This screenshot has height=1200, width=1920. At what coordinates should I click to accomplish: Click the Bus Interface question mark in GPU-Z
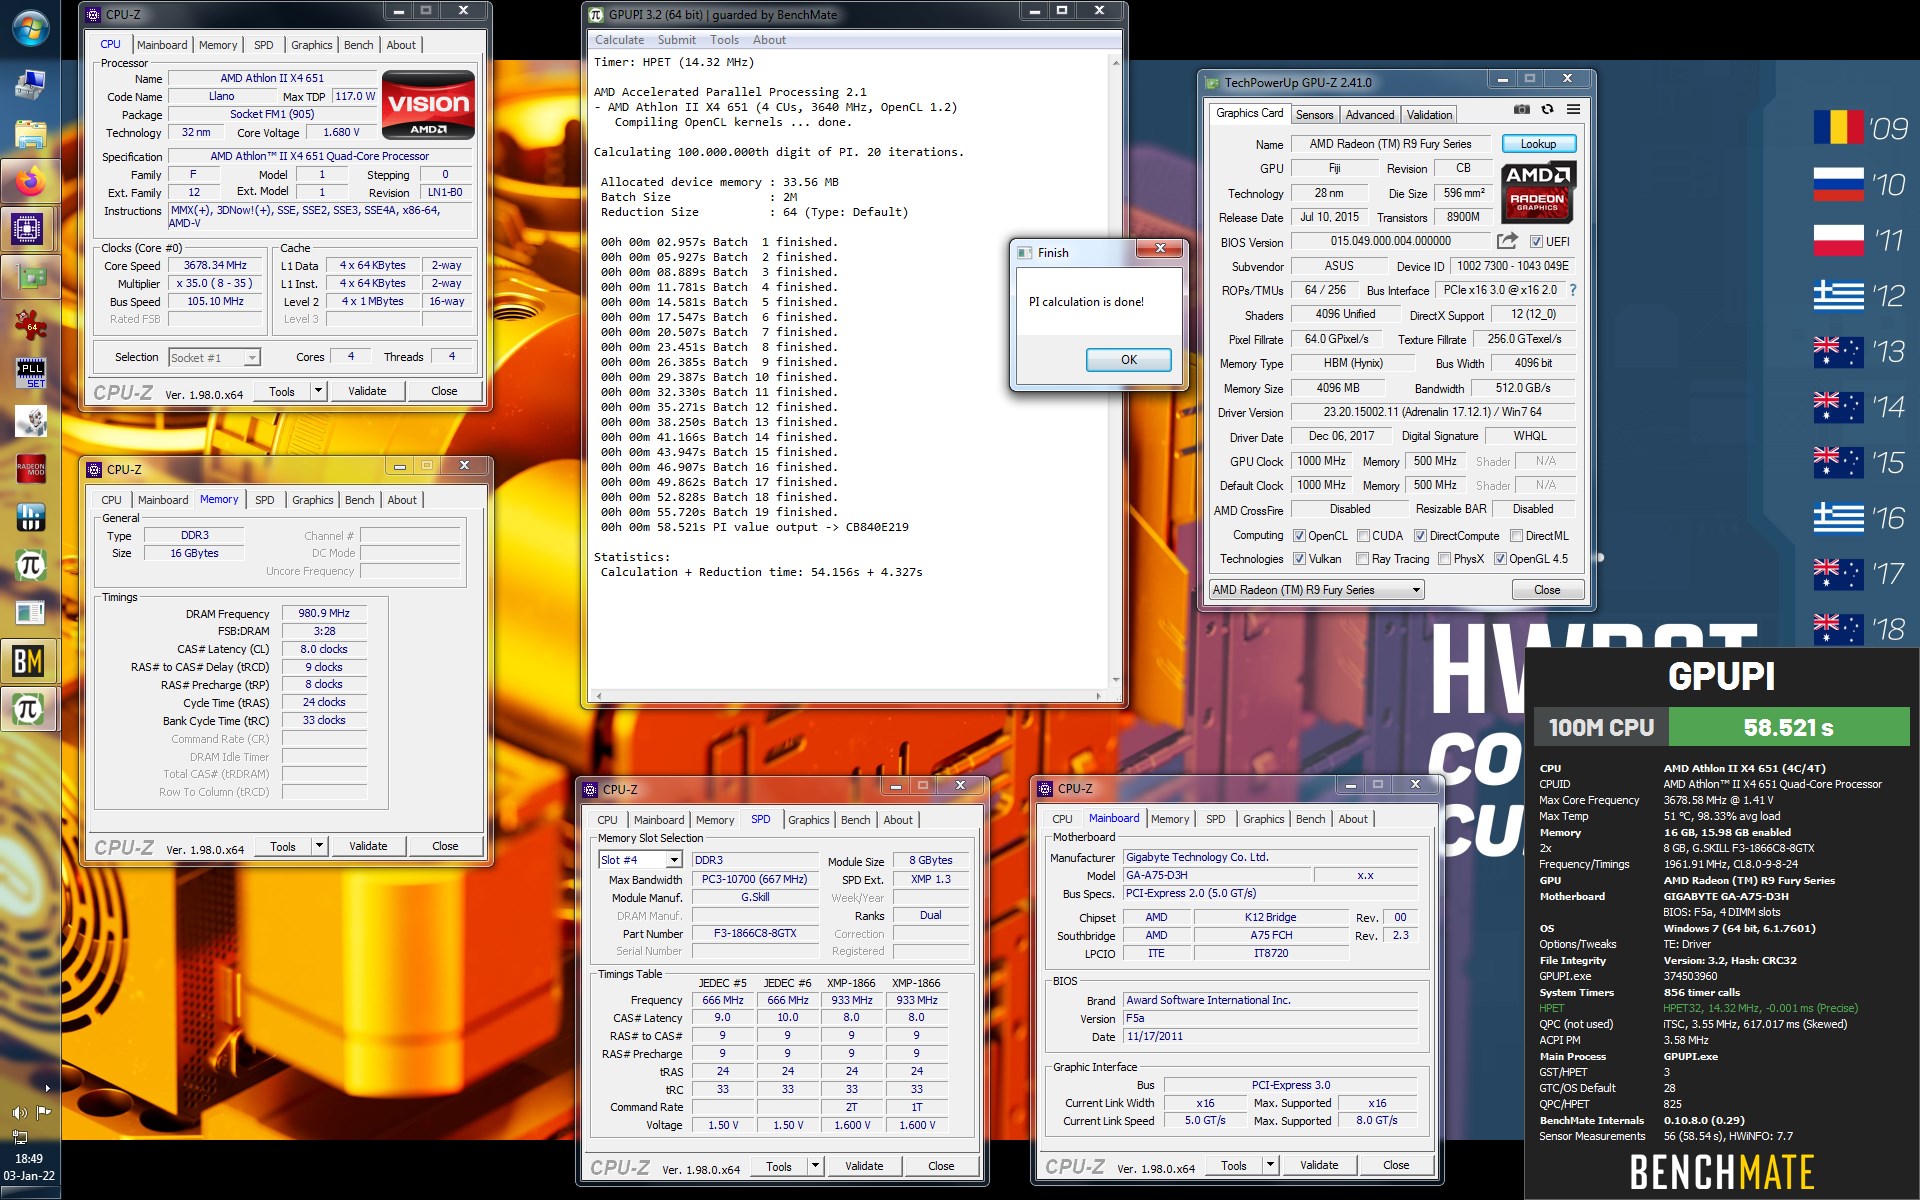pyautogui.click(x=1573, y=290)
